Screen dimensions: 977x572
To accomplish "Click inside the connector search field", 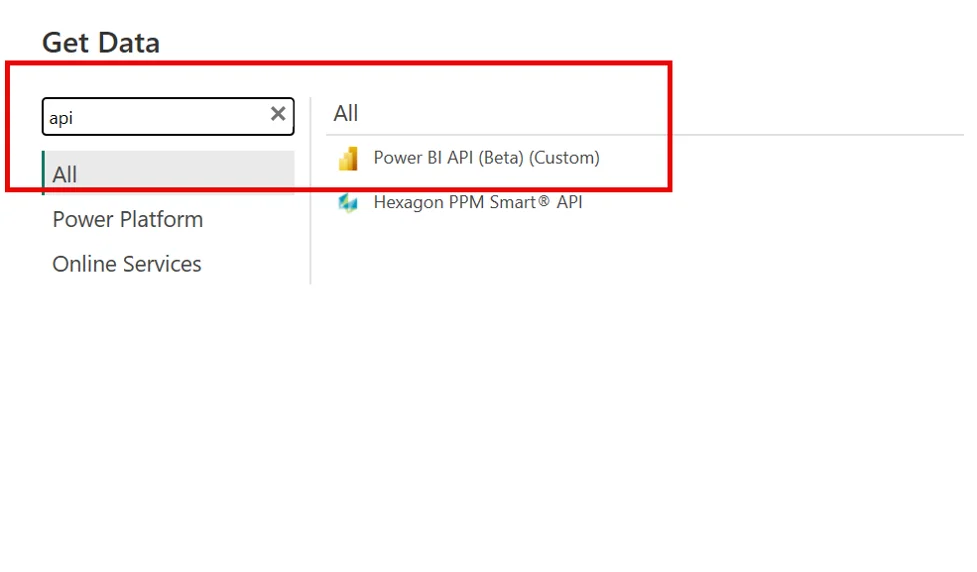I will tap(150, 117).
